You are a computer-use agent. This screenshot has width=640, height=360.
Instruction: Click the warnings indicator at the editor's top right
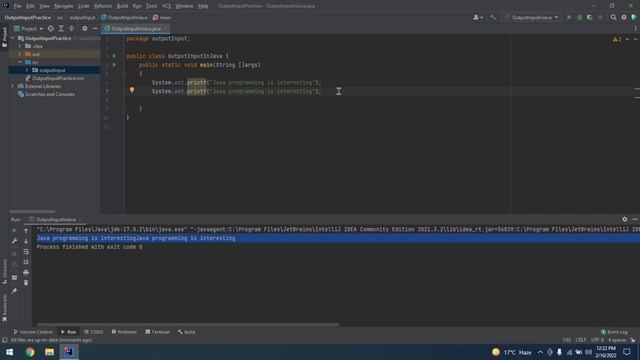617,39
